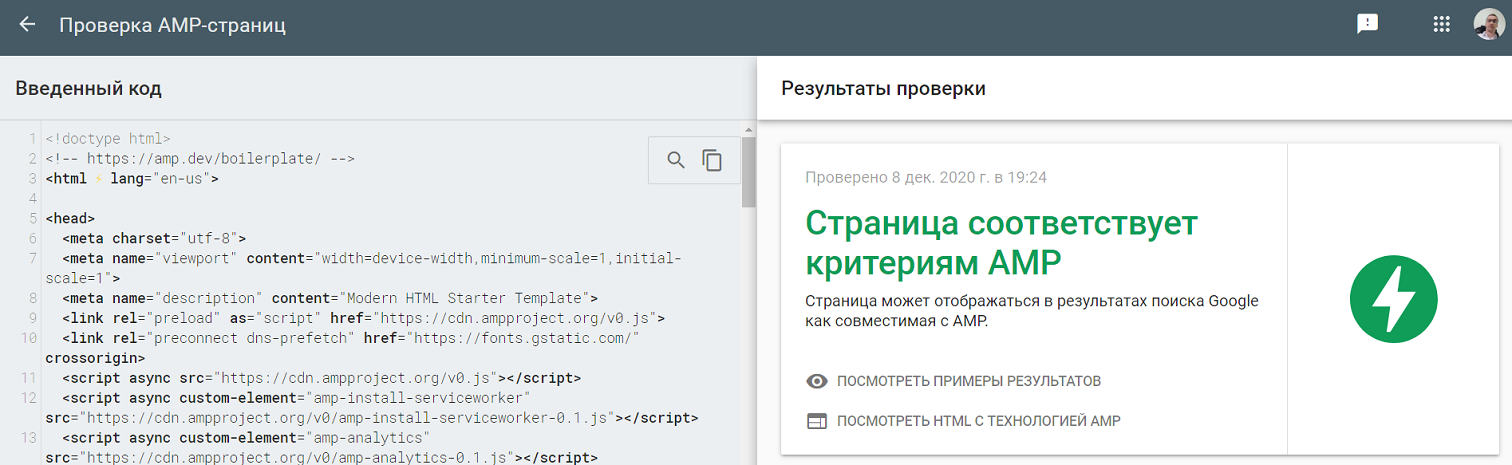Viewport: 1512px width, 465px height.
Task: Go back using the arrow icon
Action: (x=27, y=25)
